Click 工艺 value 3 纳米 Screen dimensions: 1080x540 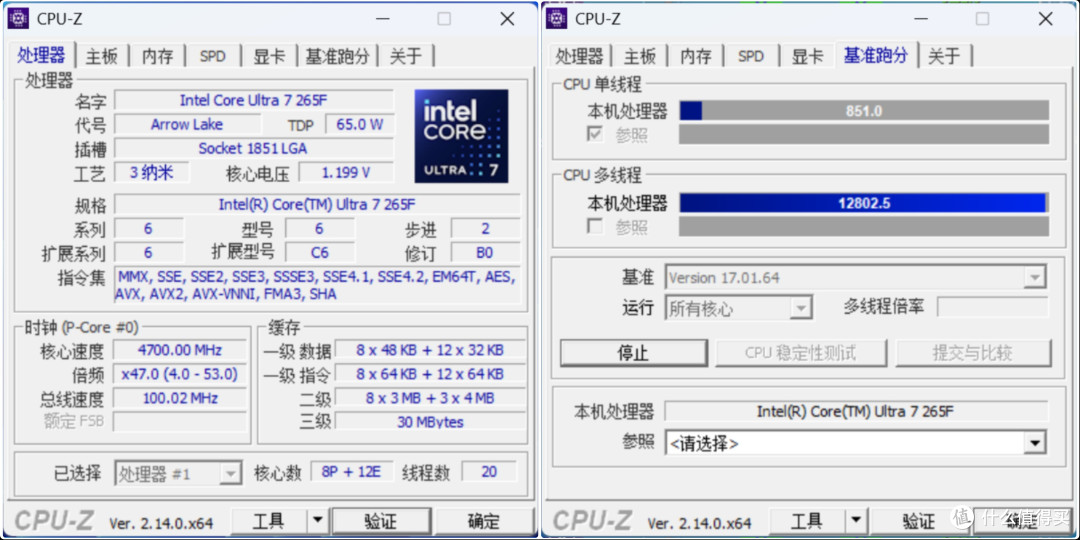(152, 172)
